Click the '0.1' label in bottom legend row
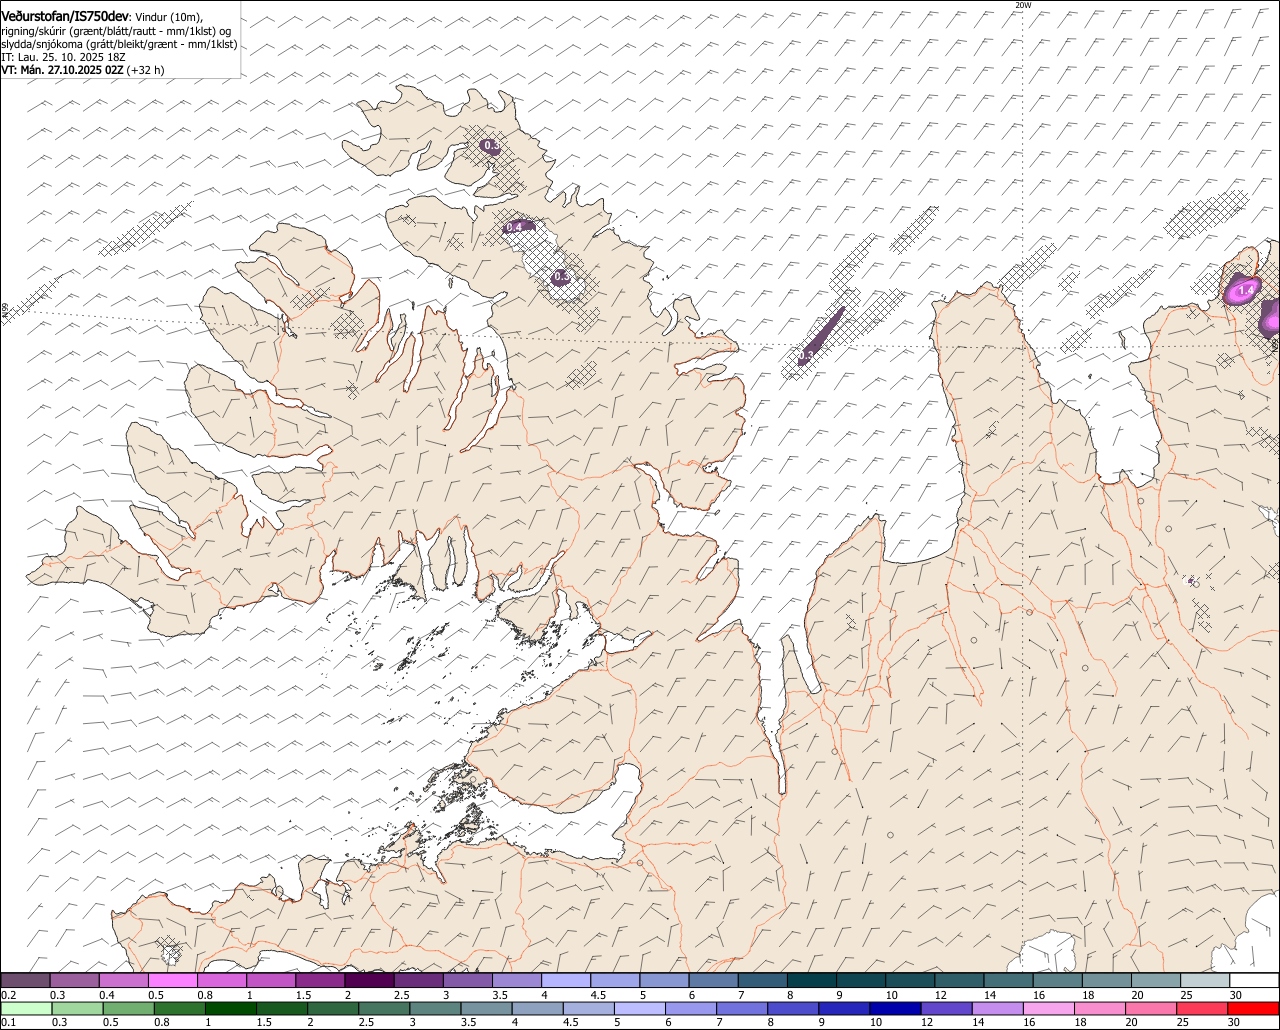 [x=8, y=1022]
